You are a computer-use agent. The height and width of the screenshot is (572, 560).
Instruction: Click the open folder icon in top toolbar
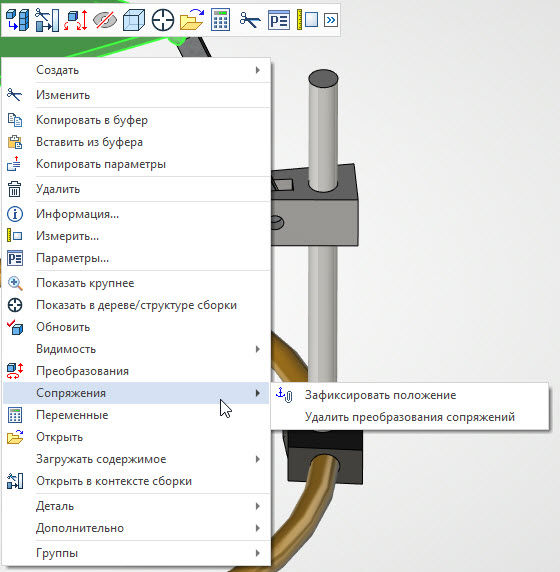[192, 20]
